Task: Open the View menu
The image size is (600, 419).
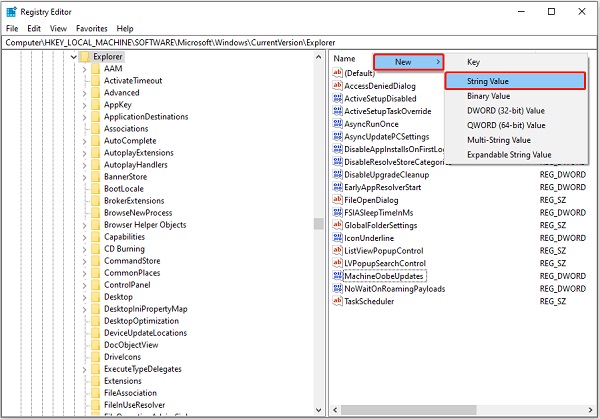Action: point(58,28)
